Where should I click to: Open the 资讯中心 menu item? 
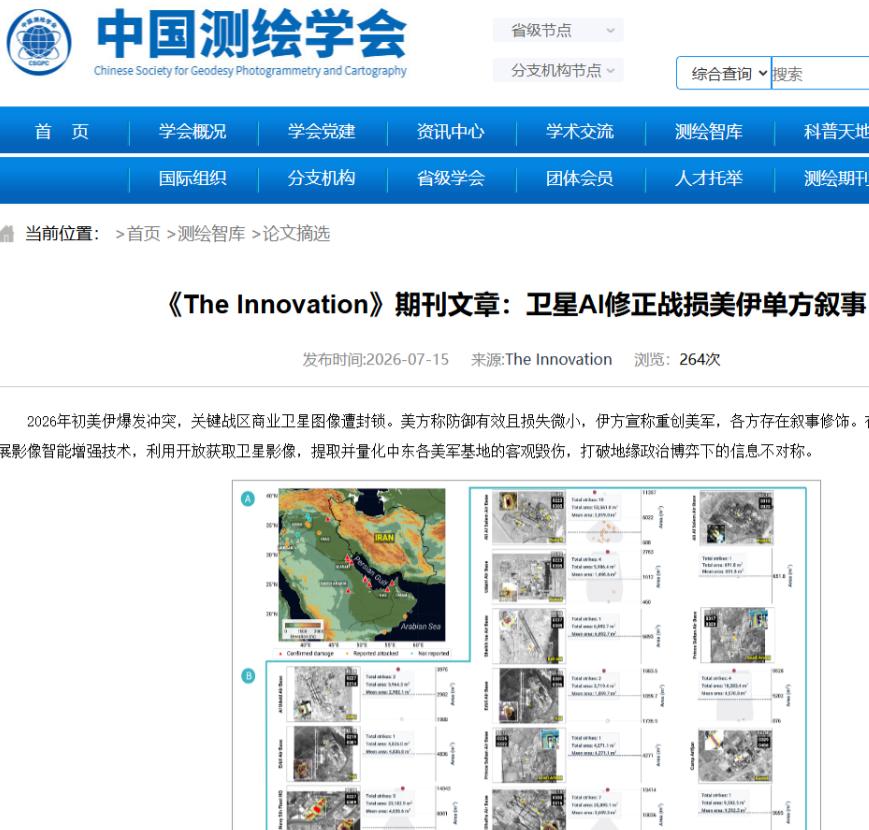451,131
